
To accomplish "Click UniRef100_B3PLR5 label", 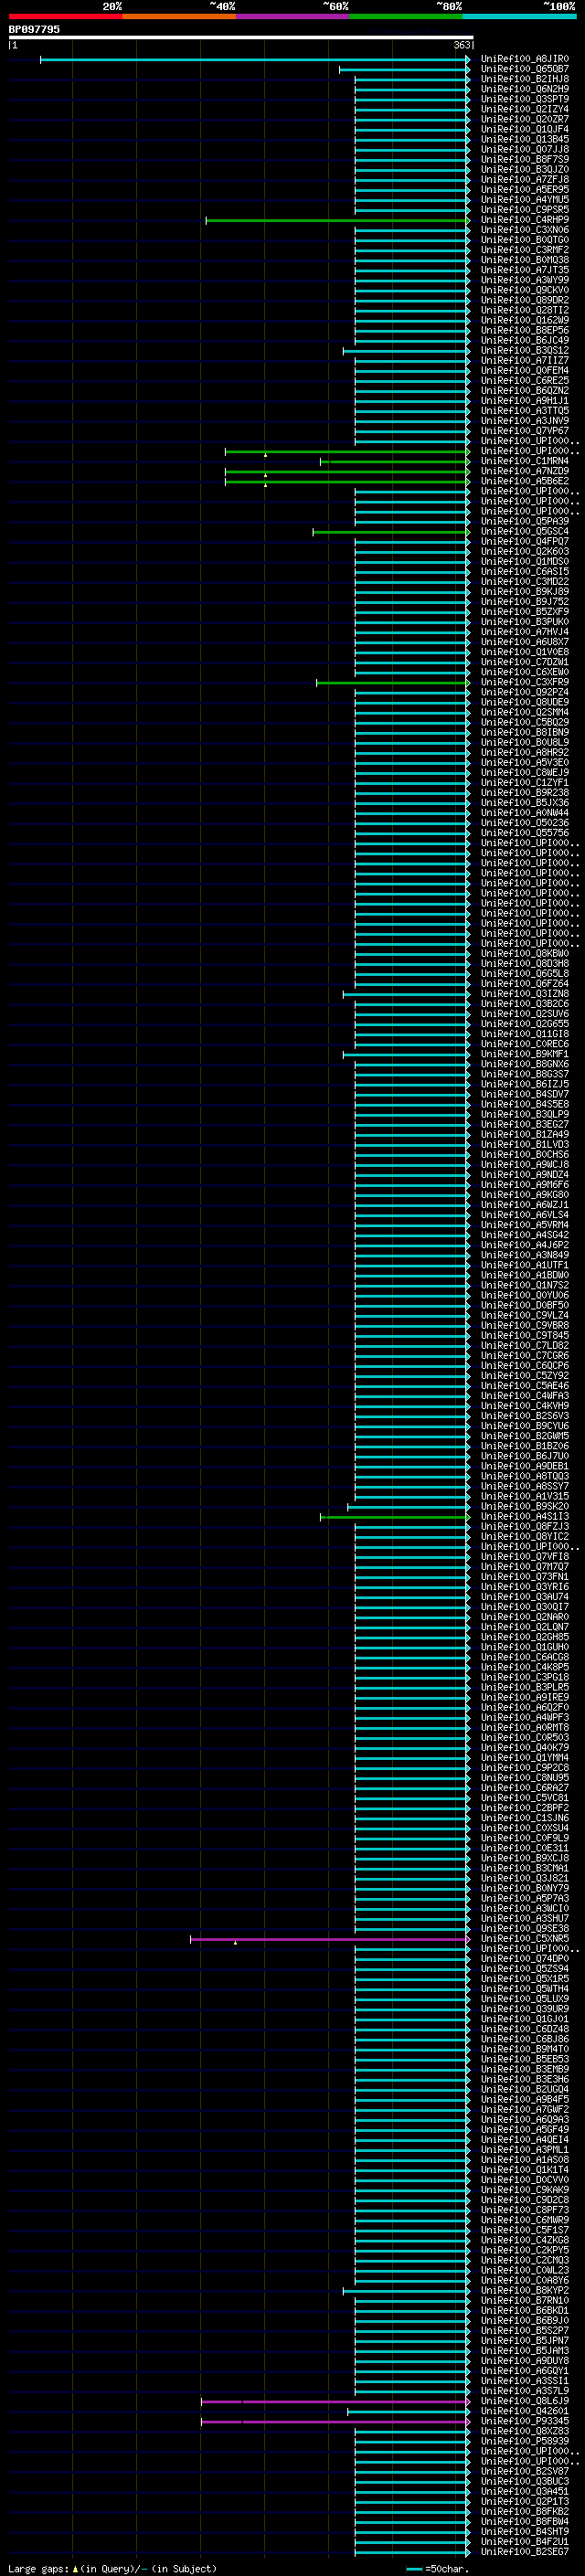I will 525,1688.
